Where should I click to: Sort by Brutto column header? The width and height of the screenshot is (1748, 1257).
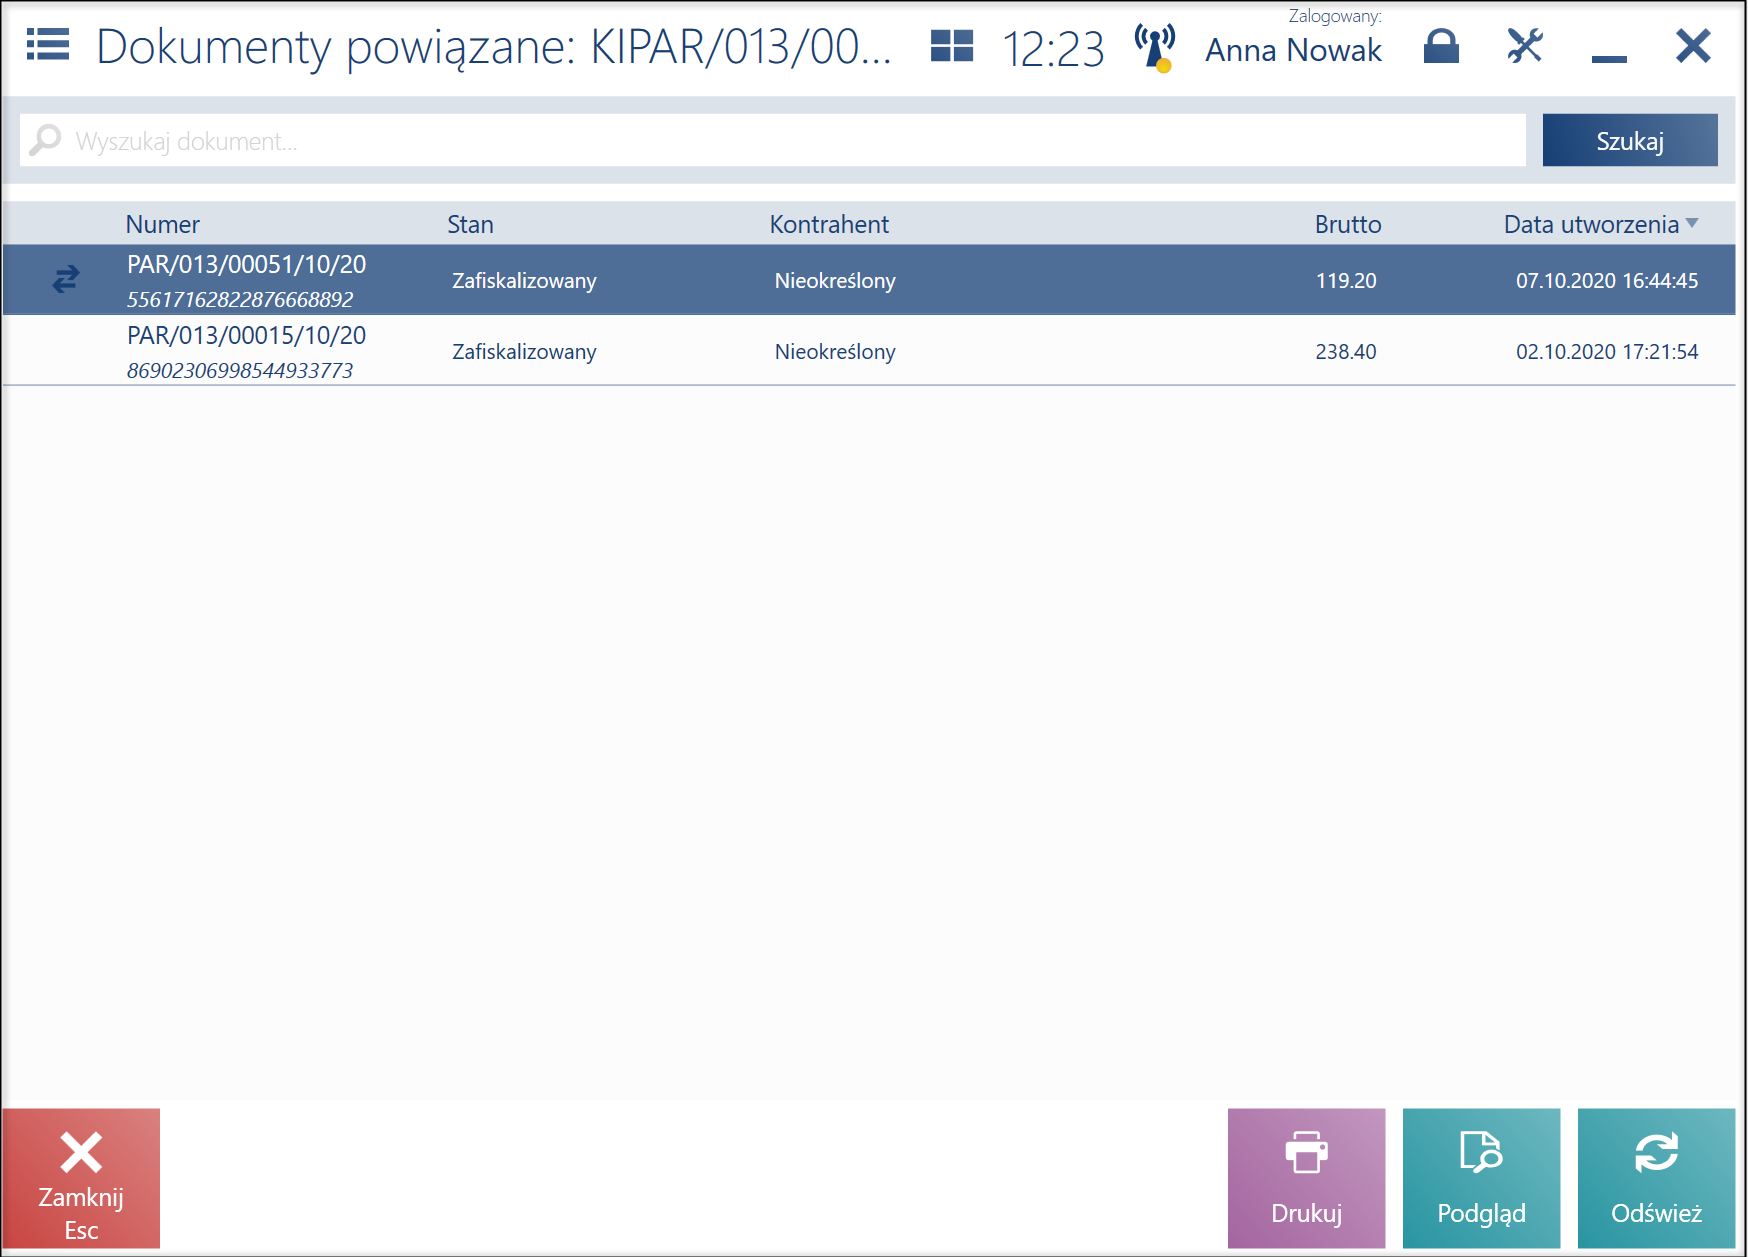coord(1348,224)
